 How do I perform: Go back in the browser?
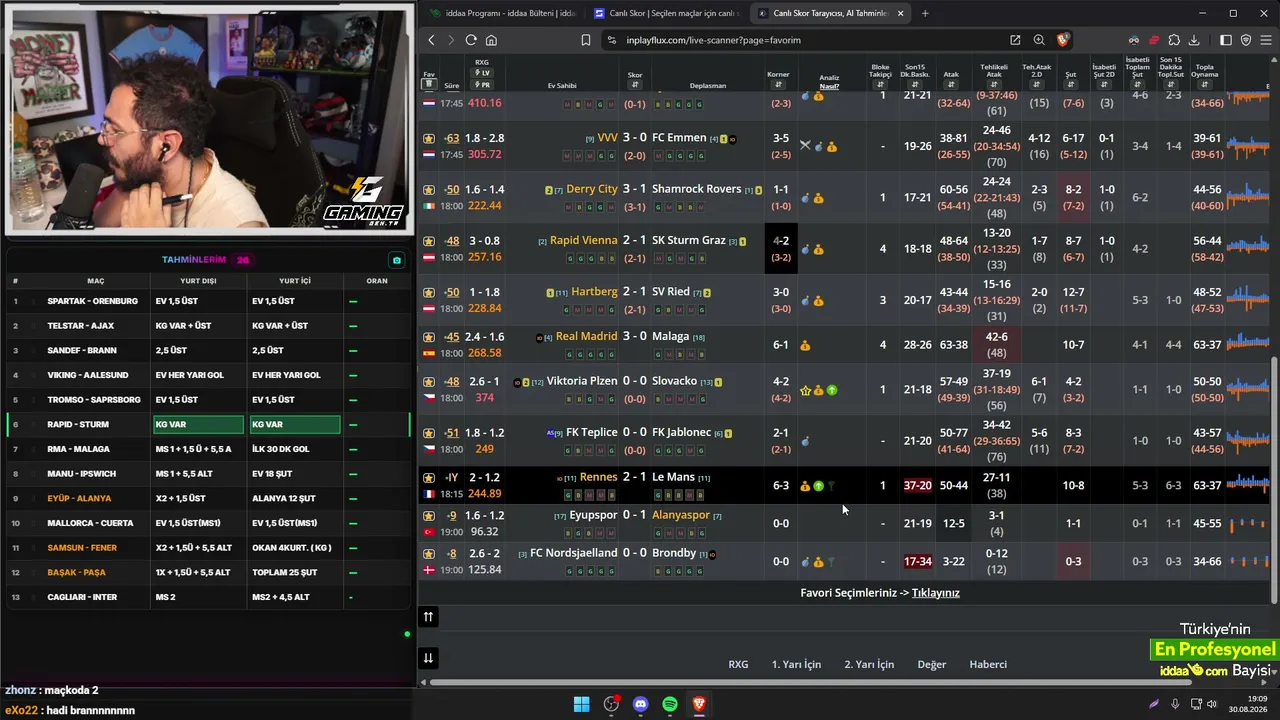pyautogui.click(x=431, y=40)
